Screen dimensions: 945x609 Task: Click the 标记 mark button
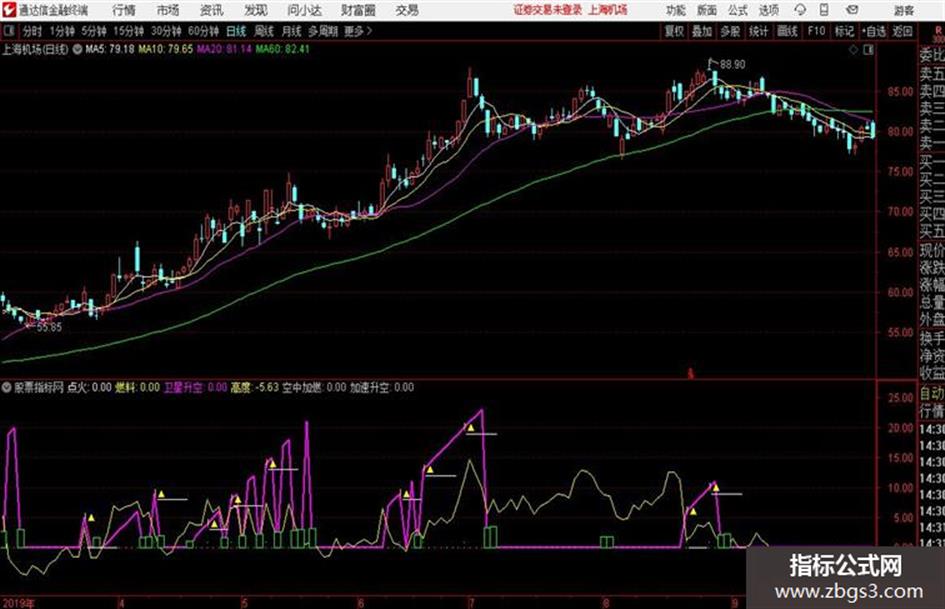point(844,31)
